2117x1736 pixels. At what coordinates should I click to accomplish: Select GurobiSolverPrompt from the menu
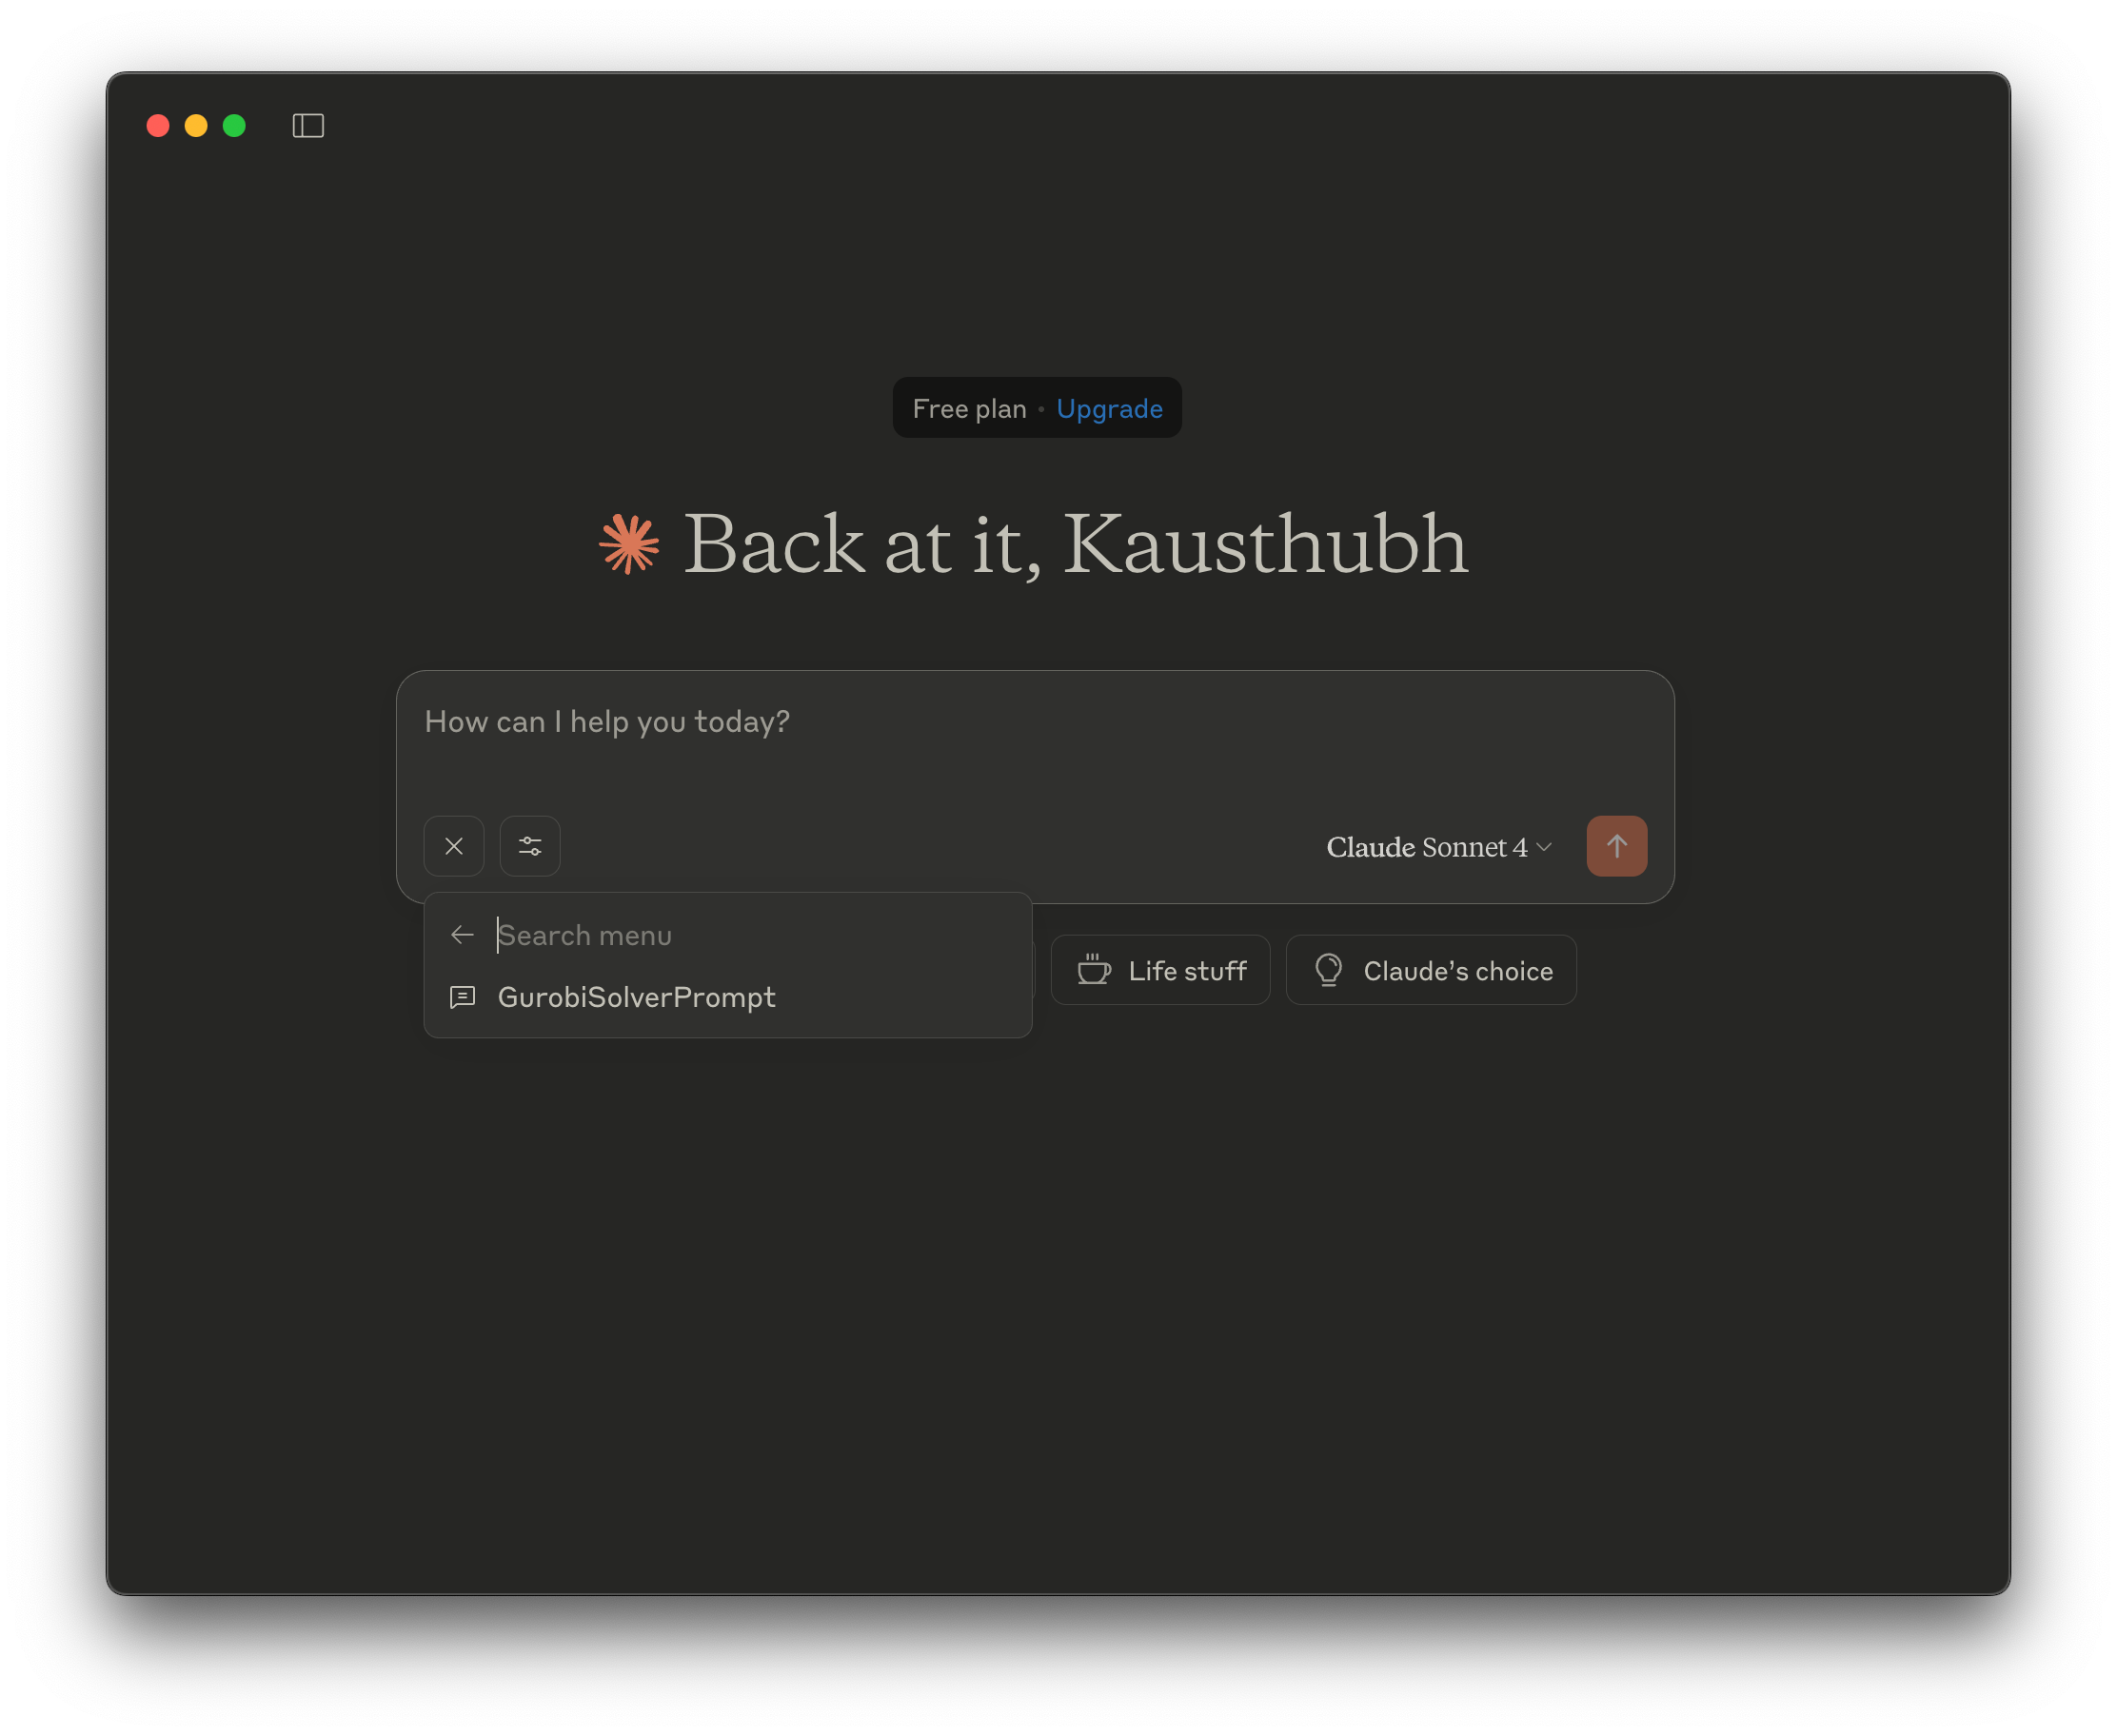point(636,997)
